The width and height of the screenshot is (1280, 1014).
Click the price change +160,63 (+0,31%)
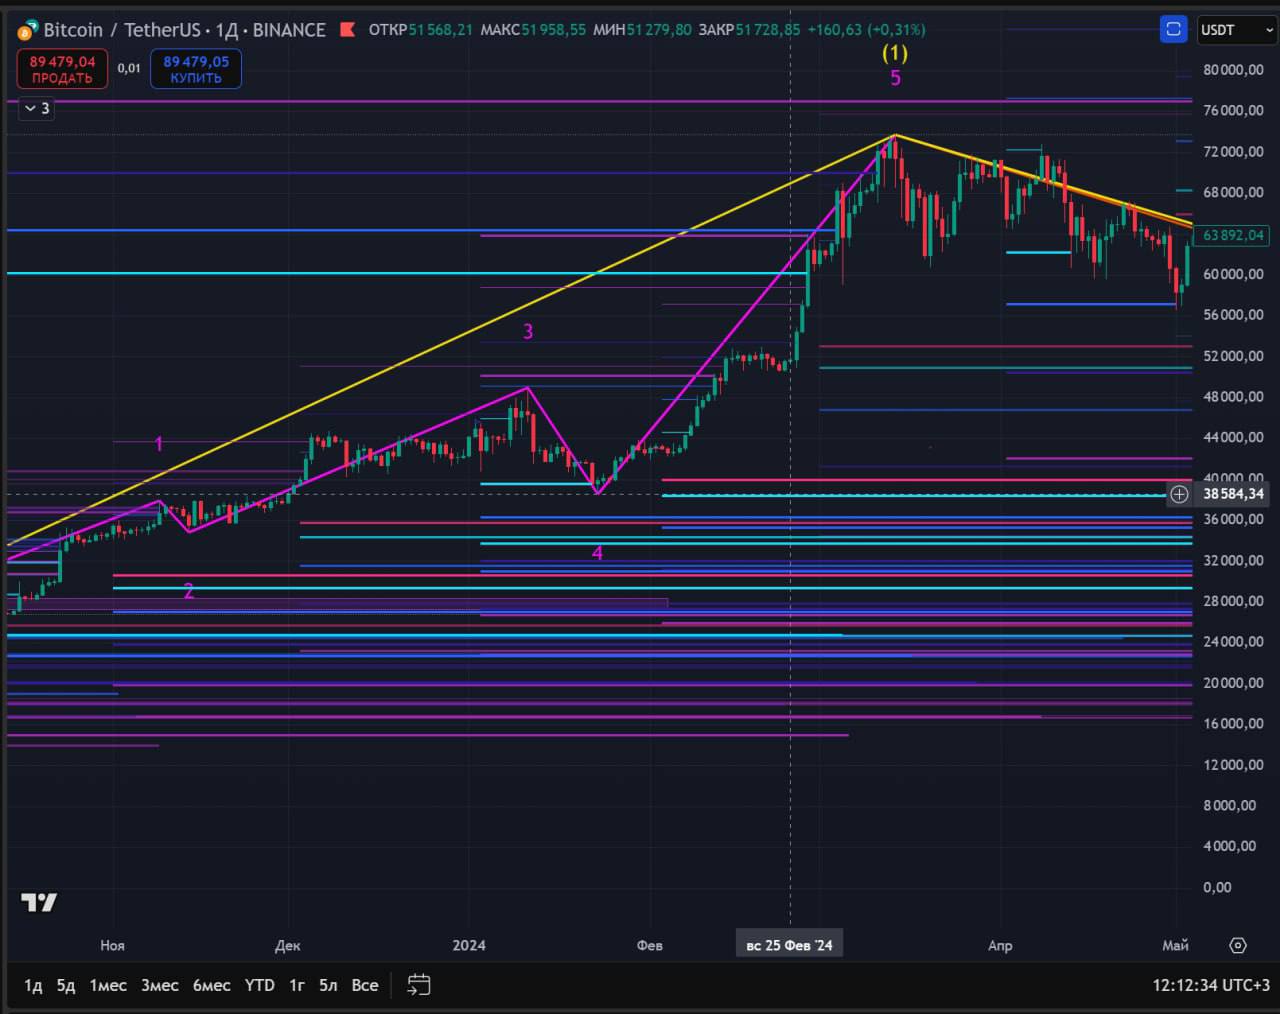pyautogui.click(x=866, y=30)
